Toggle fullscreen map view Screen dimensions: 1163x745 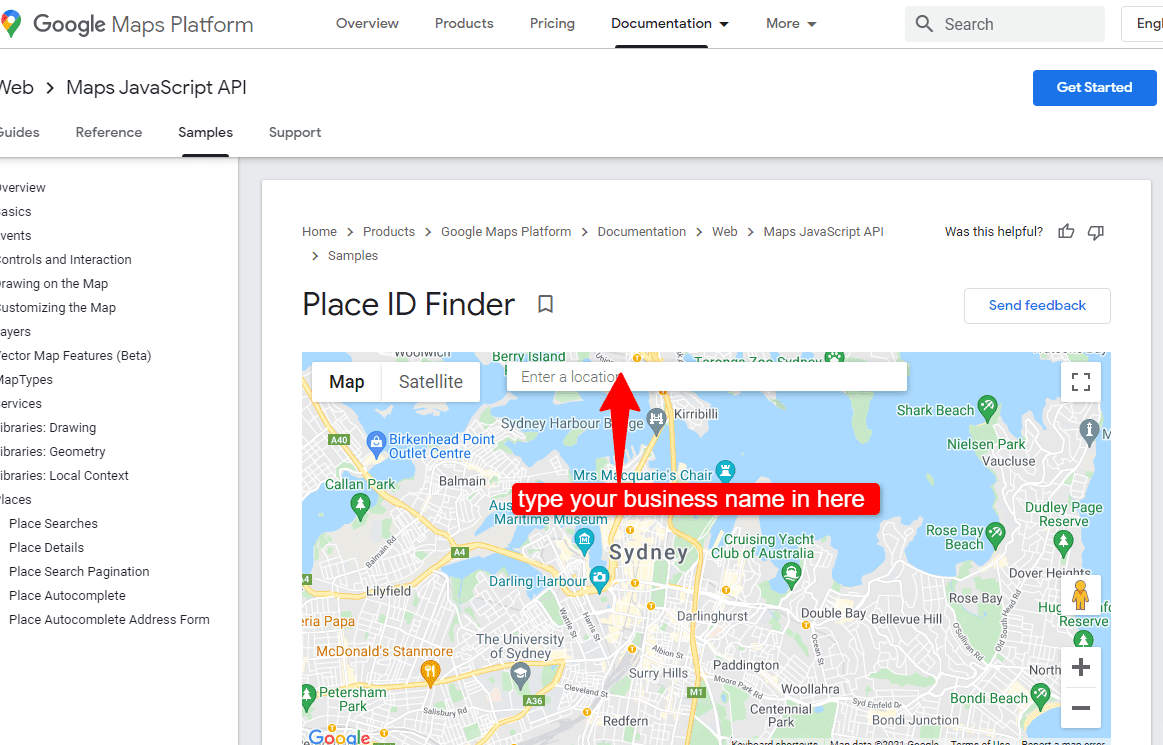[x=1081, y=381]
